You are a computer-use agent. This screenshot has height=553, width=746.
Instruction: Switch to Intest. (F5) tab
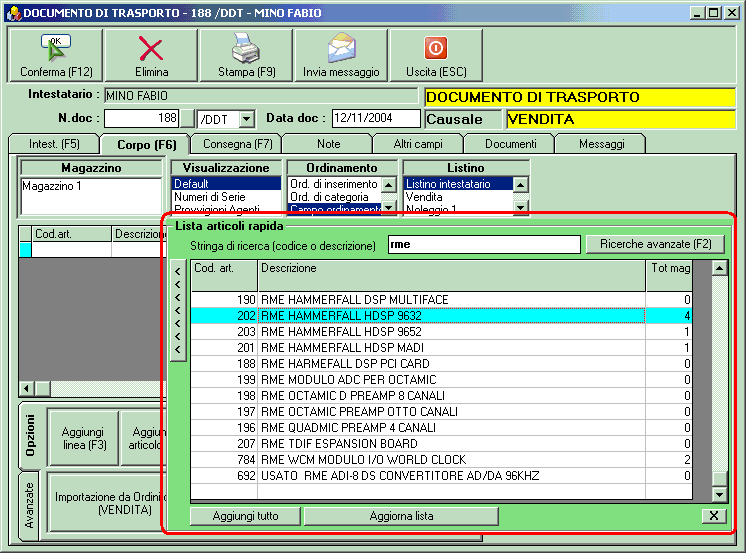[x=54, y=144]
